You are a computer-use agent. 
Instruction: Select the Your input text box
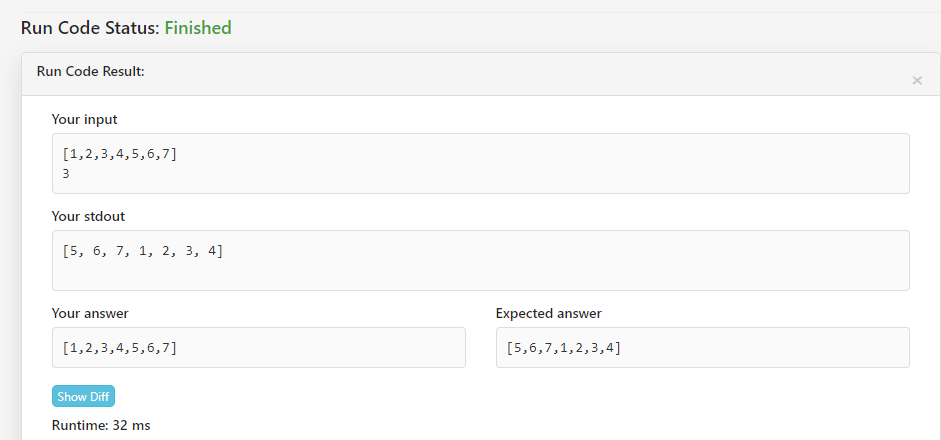point(481,163)
